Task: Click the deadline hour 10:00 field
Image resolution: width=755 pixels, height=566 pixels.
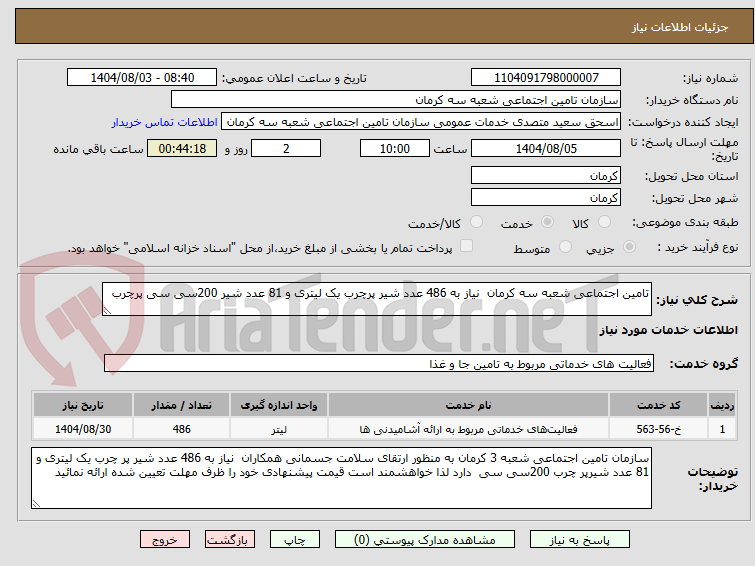Action: tap(395, 148)
